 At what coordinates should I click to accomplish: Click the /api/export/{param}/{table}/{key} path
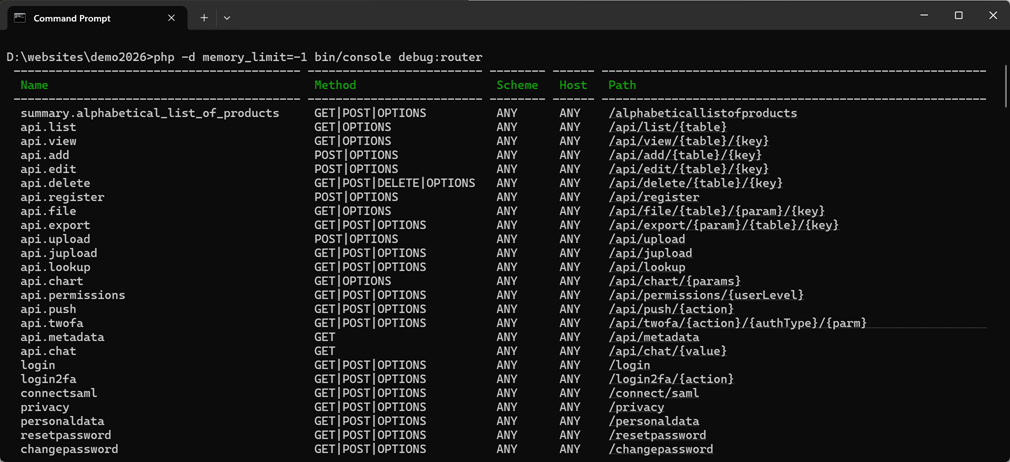[x=724, y=225]
